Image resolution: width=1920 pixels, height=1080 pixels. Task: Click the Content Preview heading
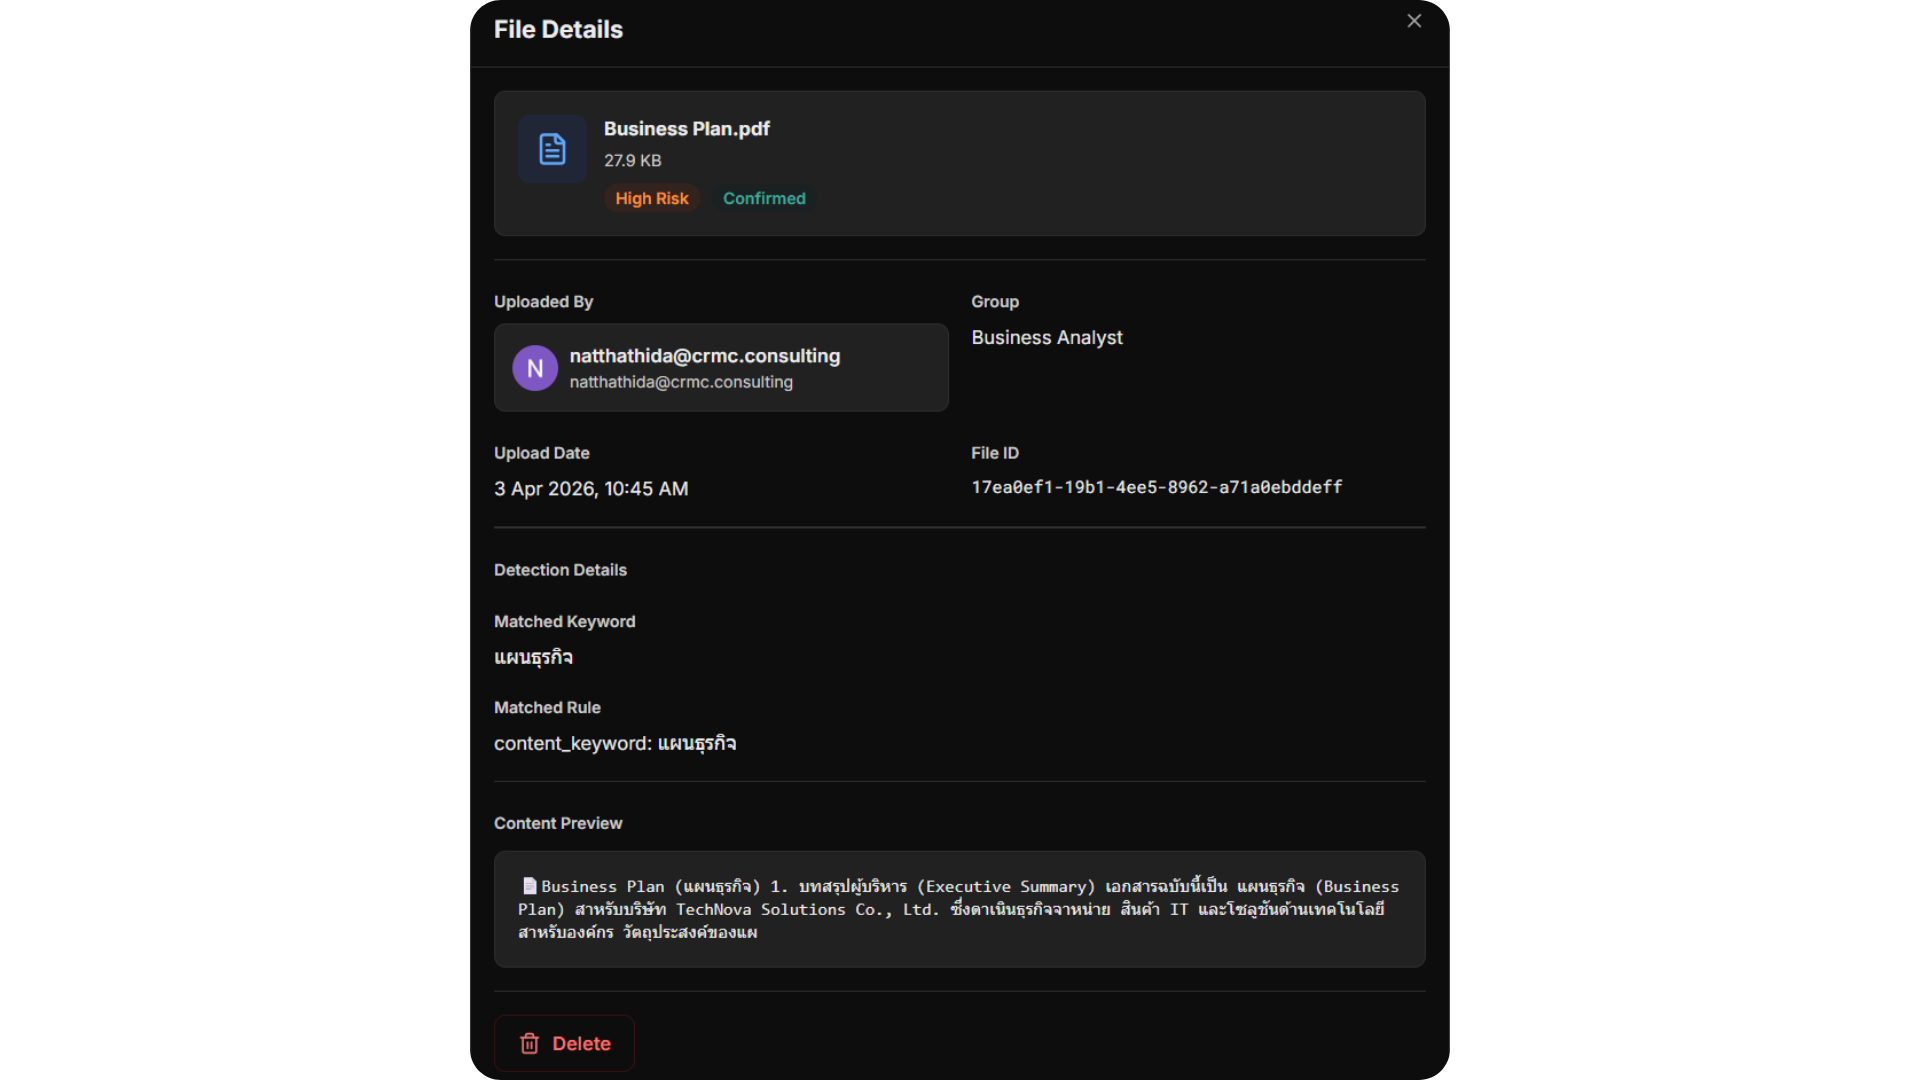[558, 823]
